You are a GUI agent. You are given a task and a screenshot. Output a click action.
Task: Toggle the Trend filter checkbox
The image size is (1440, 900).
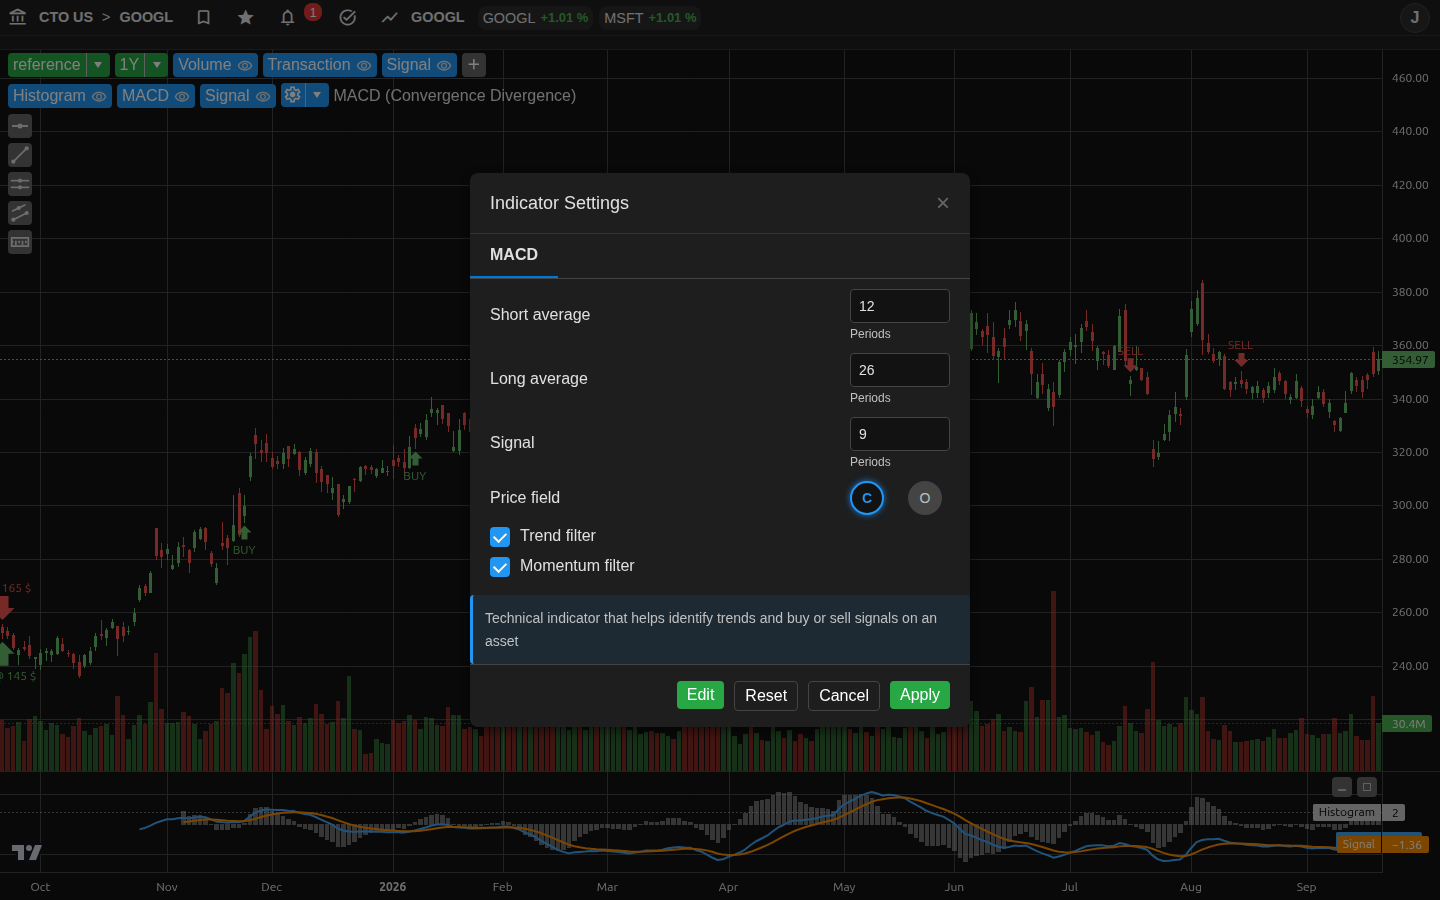[x=500, y=537]
